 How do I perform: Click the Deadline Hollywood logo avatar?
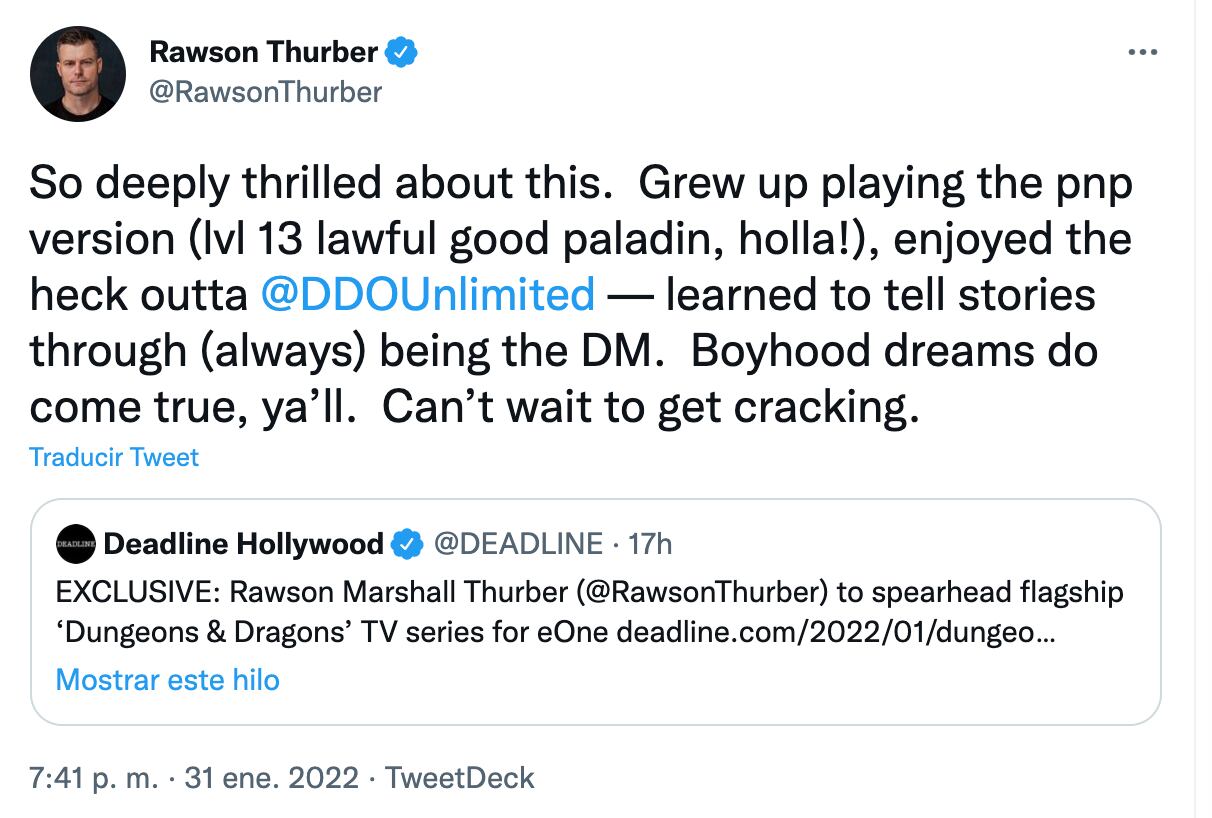(76, 544)
